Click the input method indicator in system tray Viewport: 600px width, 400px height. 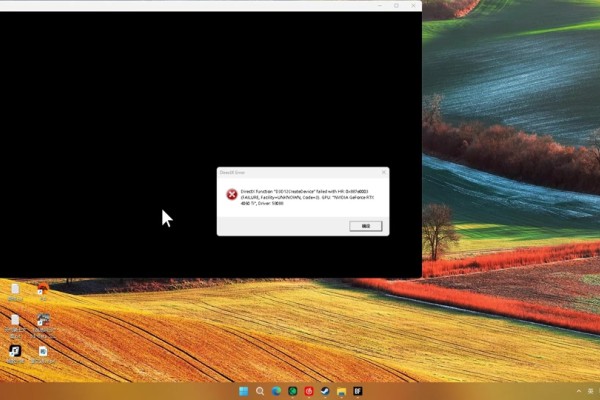[x=590, y=391]
